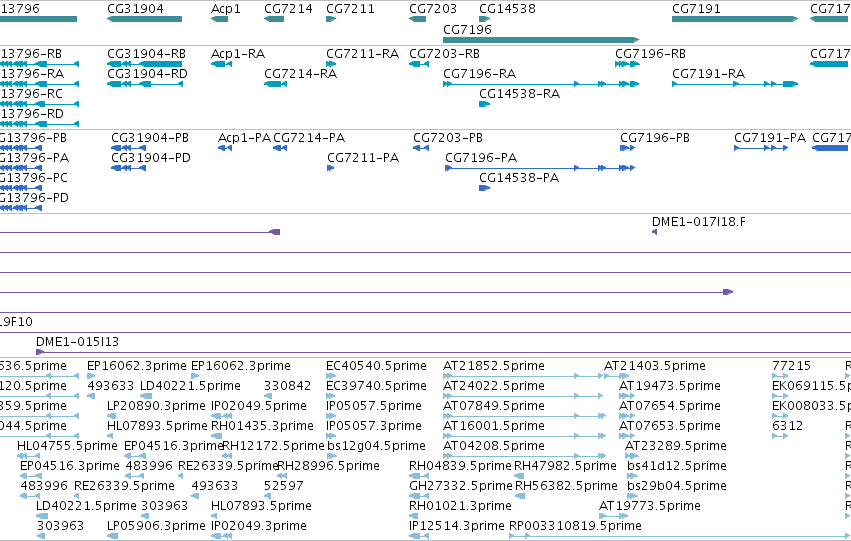Select EST RH56382.5prime label
This screenshot has height=541, width=851.
click(566, 486)
